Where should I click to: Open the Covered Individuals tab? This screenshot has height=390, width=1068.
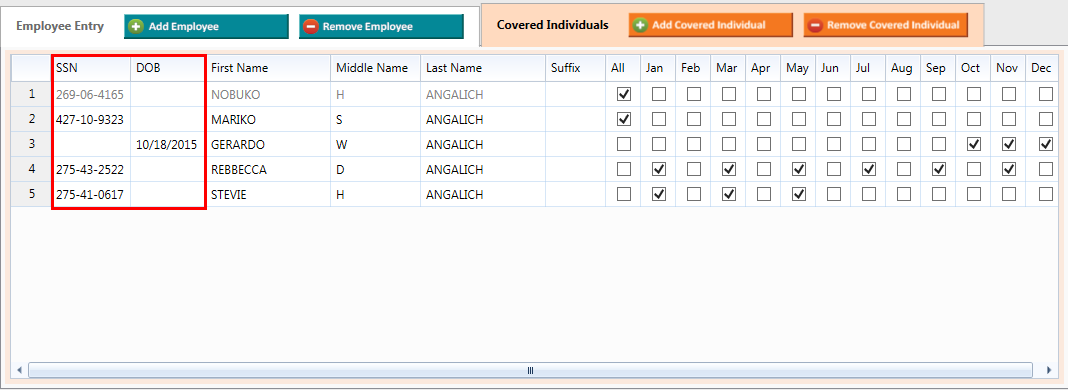point(552,25)
